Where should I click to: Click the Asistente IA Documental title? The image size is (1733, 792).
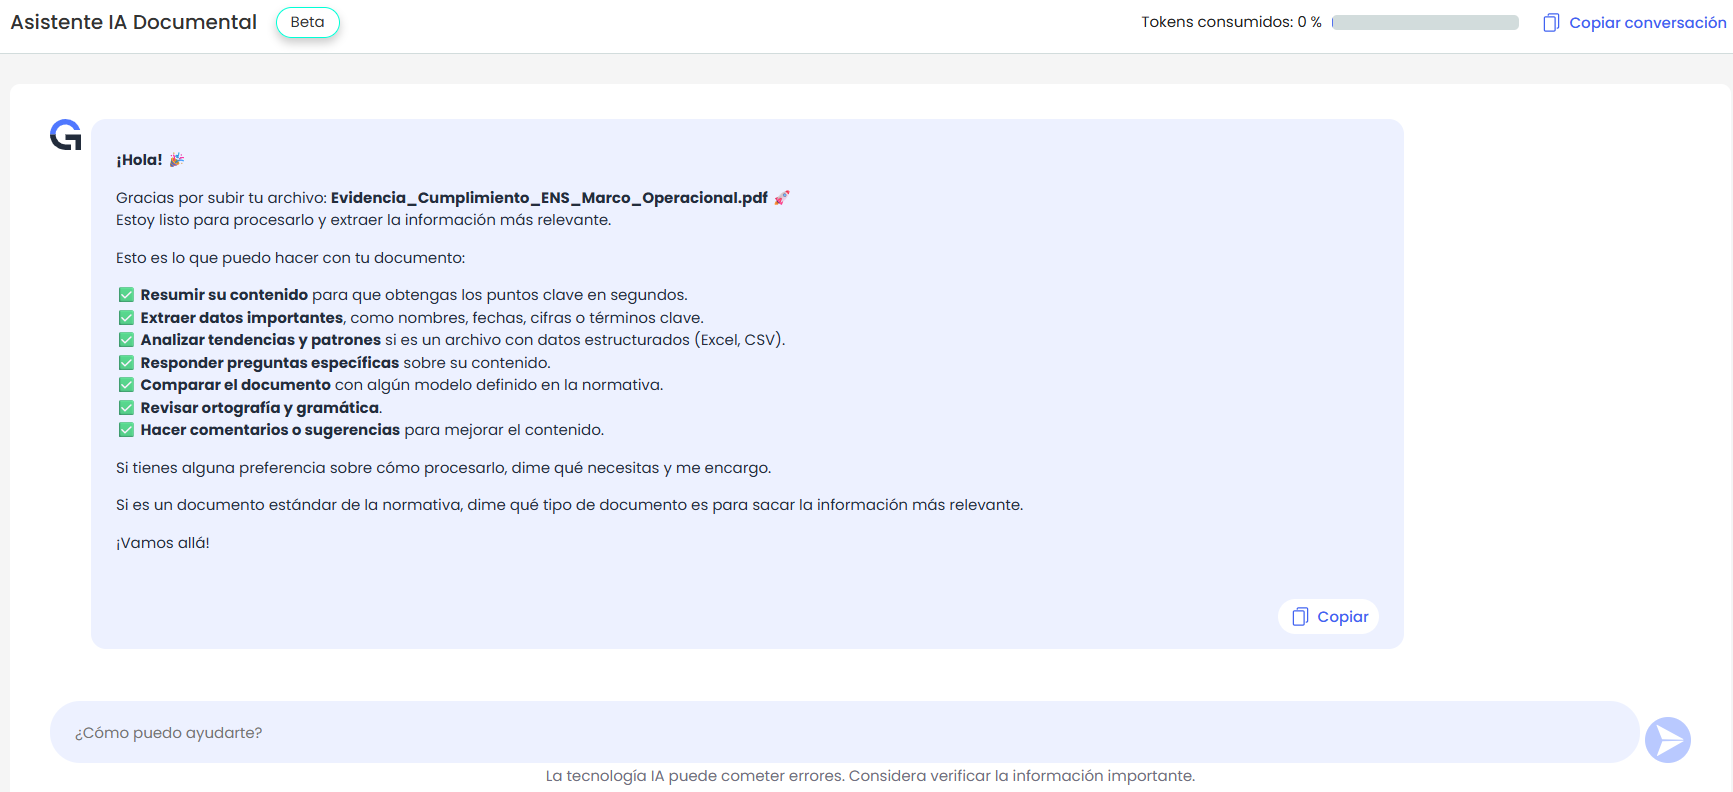(x=134, y=22)
